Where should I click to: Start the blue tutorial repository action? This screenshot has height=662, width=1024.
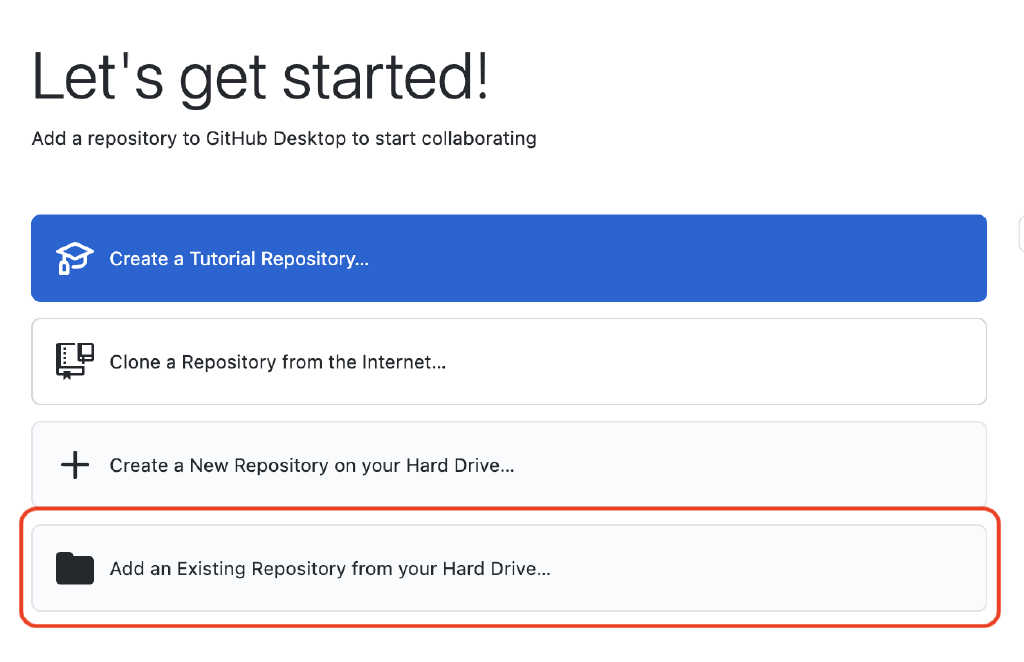(509, 258)
